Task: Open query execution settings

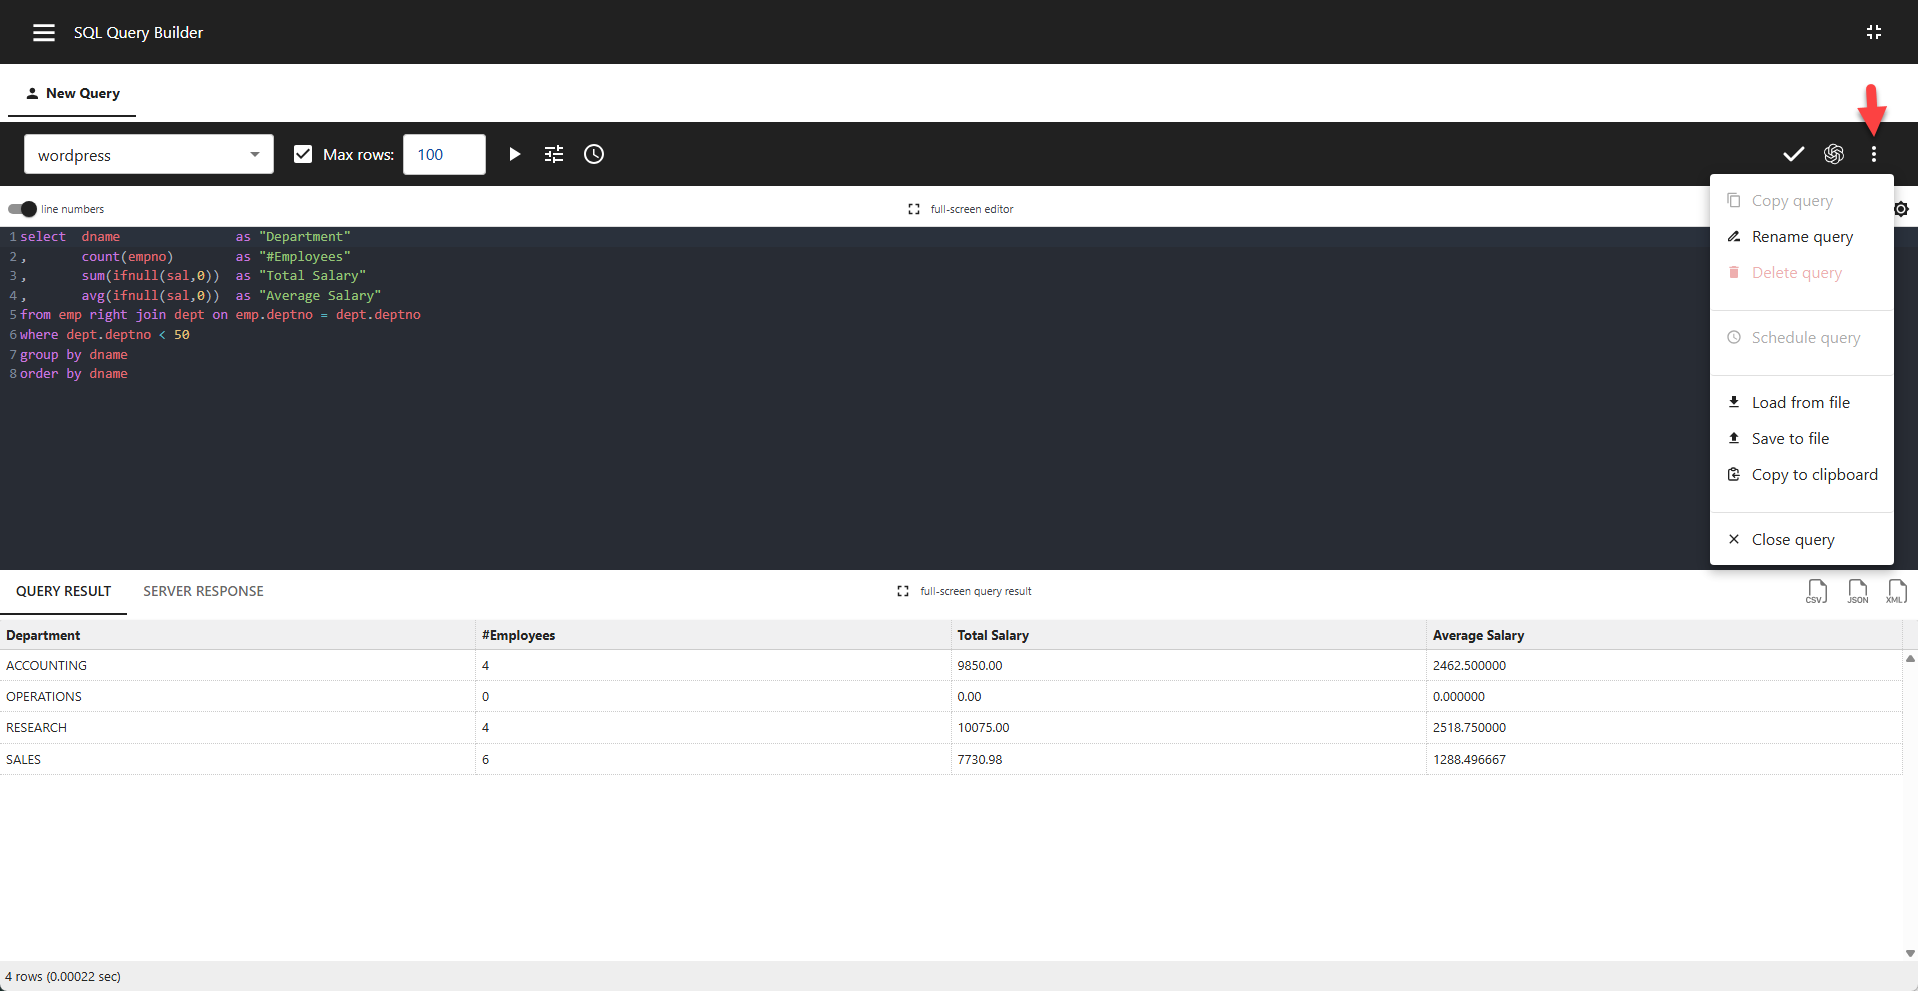Action: point(554,154)
